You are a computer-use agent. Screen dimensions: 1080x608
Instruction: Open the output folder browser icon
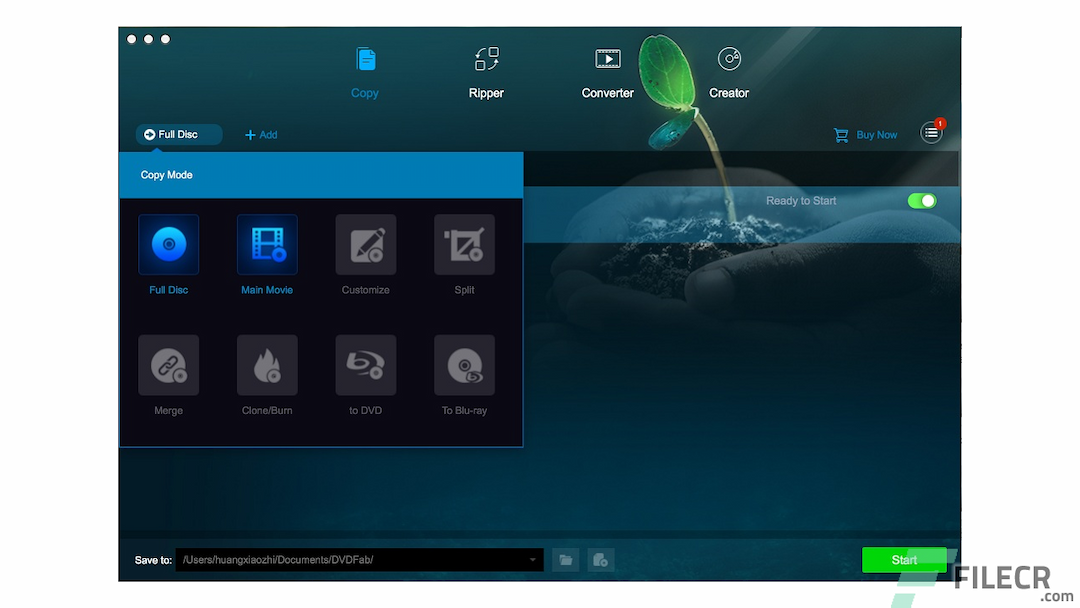565,560
